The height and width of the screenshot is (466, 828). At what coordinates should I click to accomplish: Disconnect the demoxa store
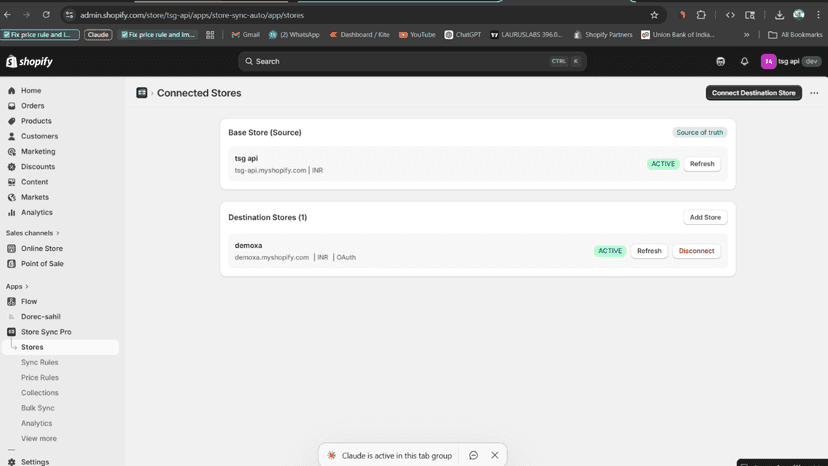696,251
